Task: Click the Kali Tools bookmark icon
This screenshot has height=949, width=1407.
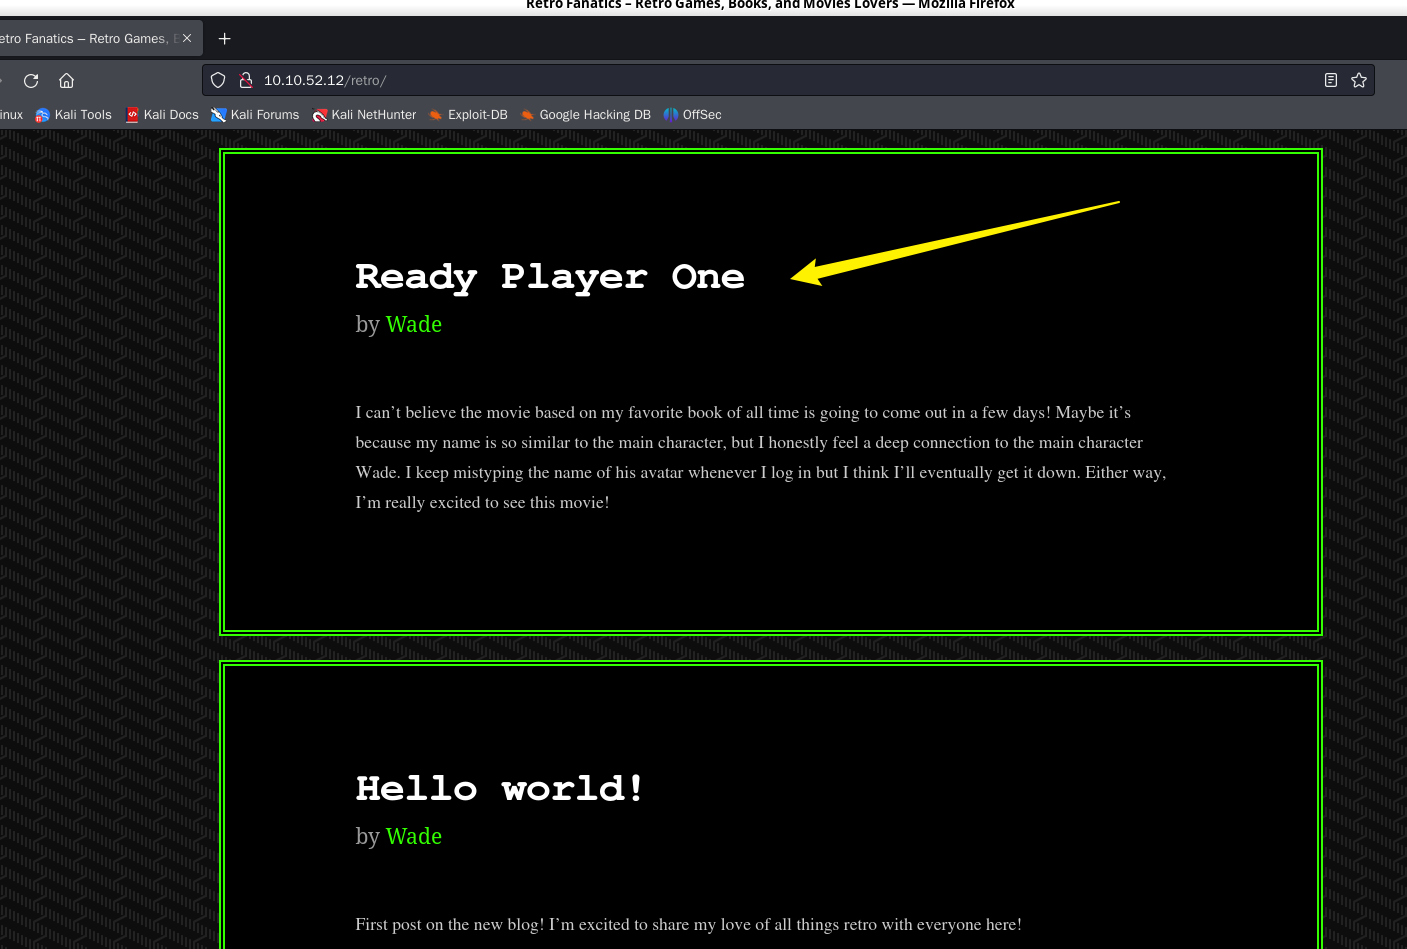Action: pos(42,115)
